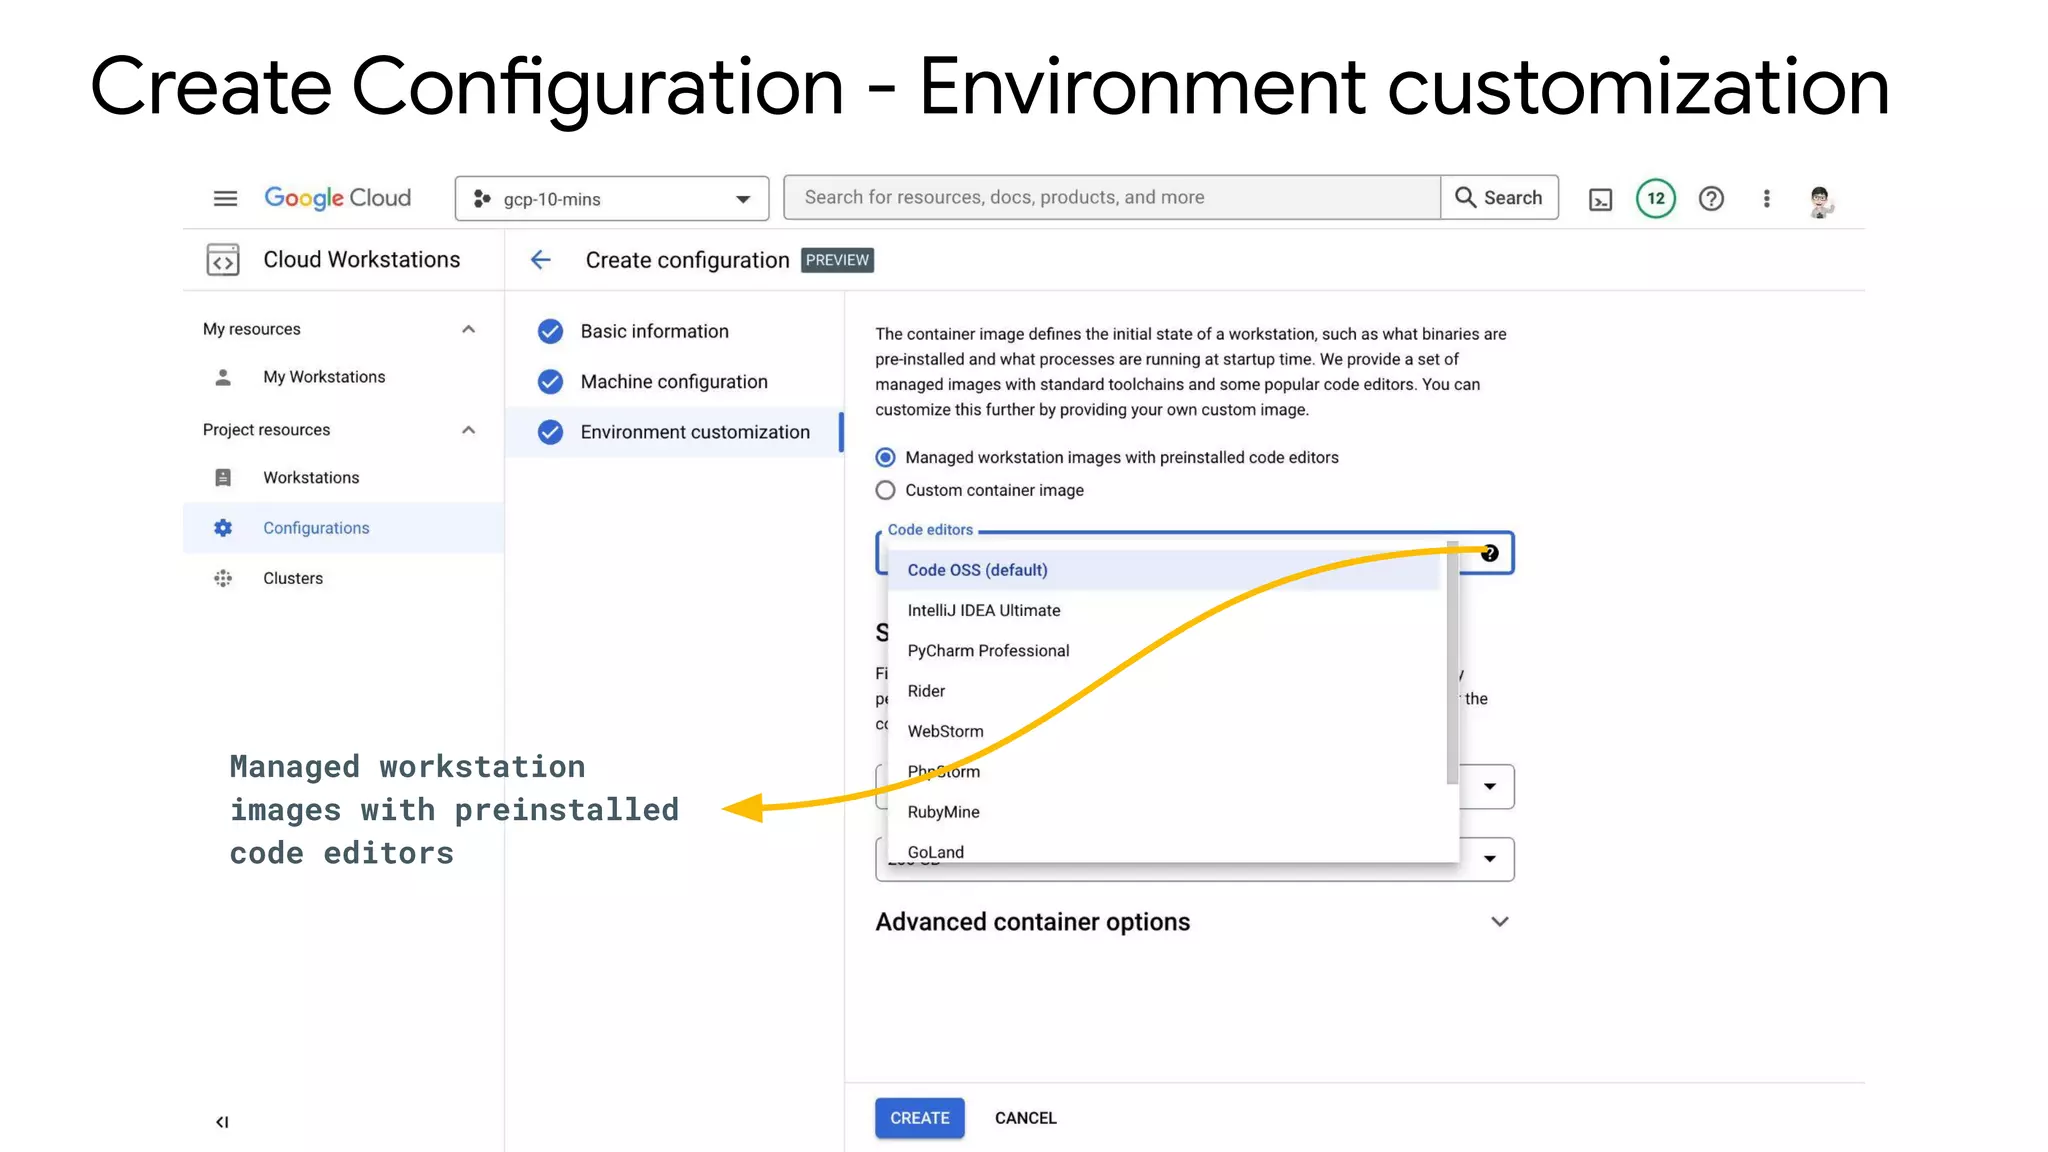
Task: Go back using the left arrow
Action: (541, 260)
